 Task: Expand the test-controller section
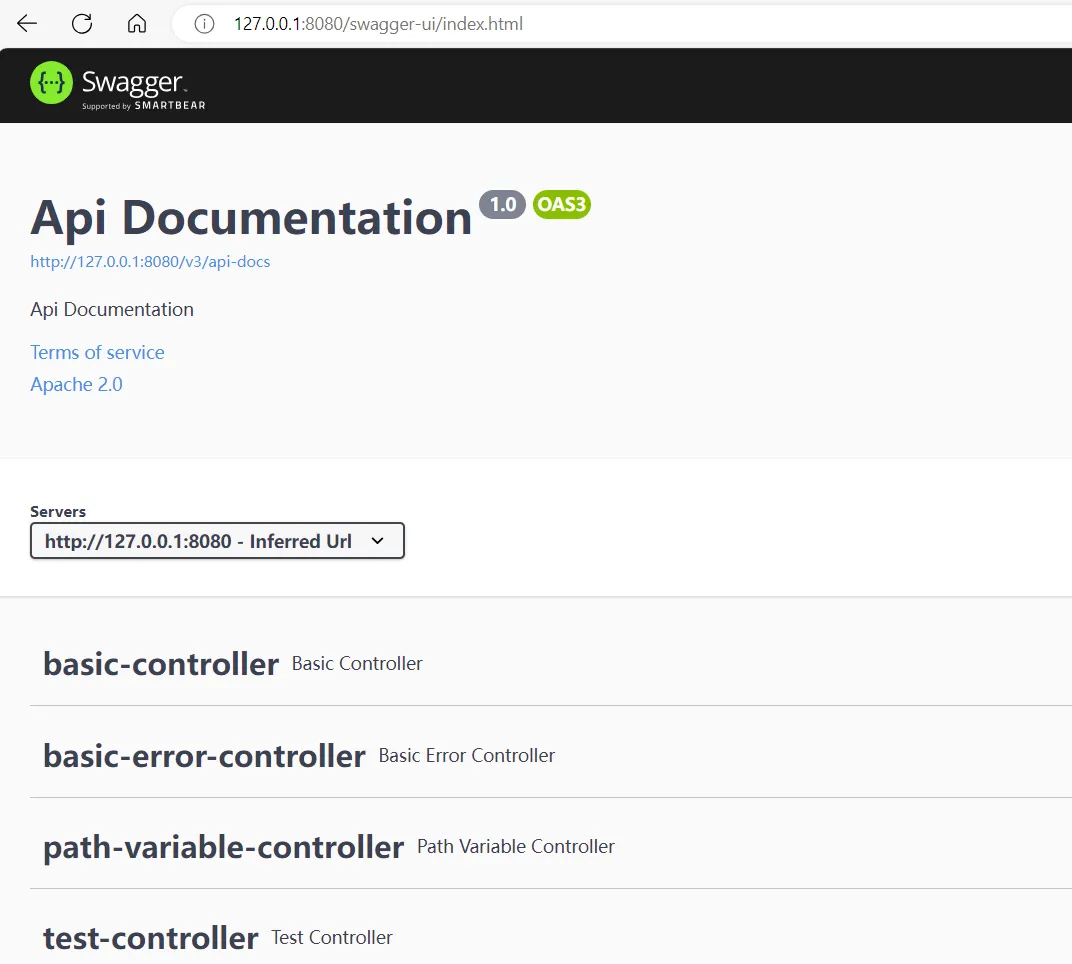(150, 938)
